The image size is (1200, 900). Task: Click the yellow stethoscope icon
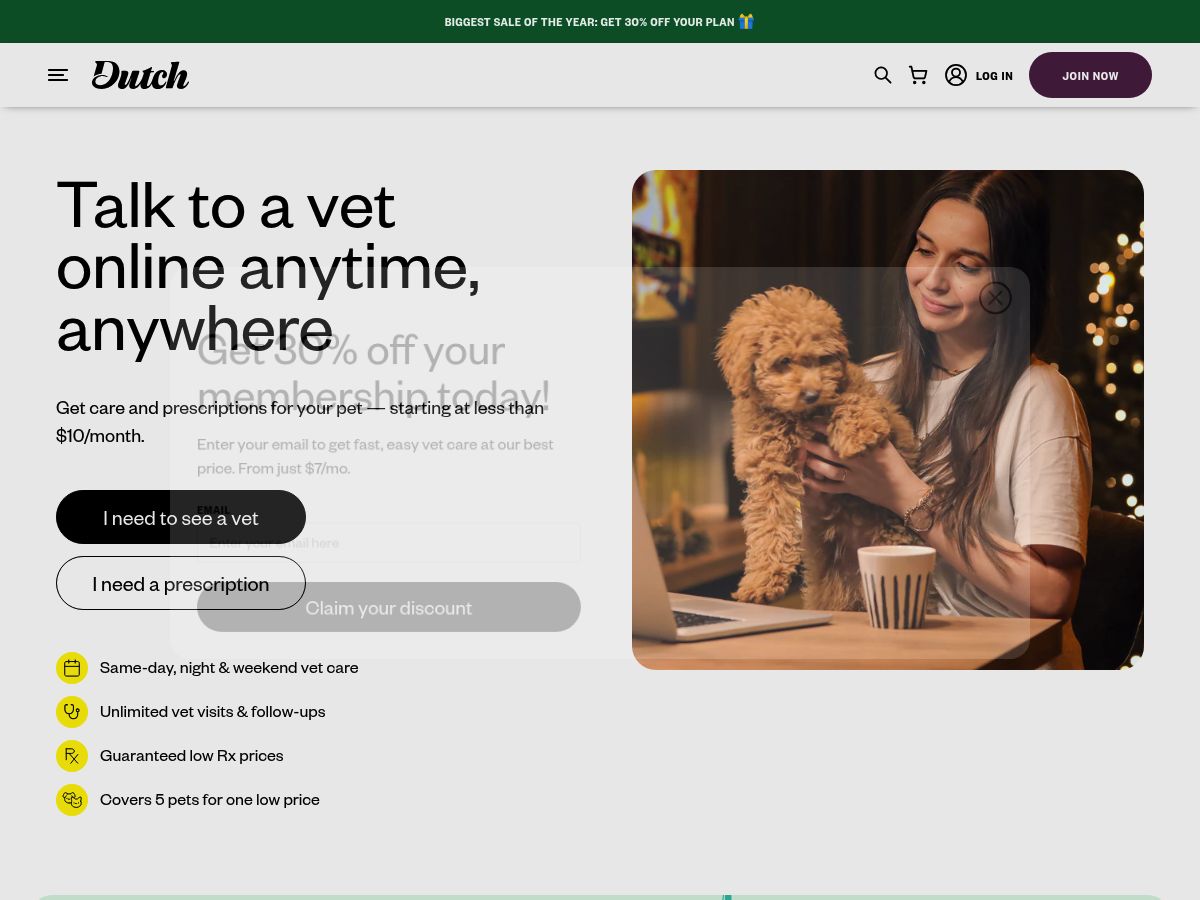click(72, 712)
